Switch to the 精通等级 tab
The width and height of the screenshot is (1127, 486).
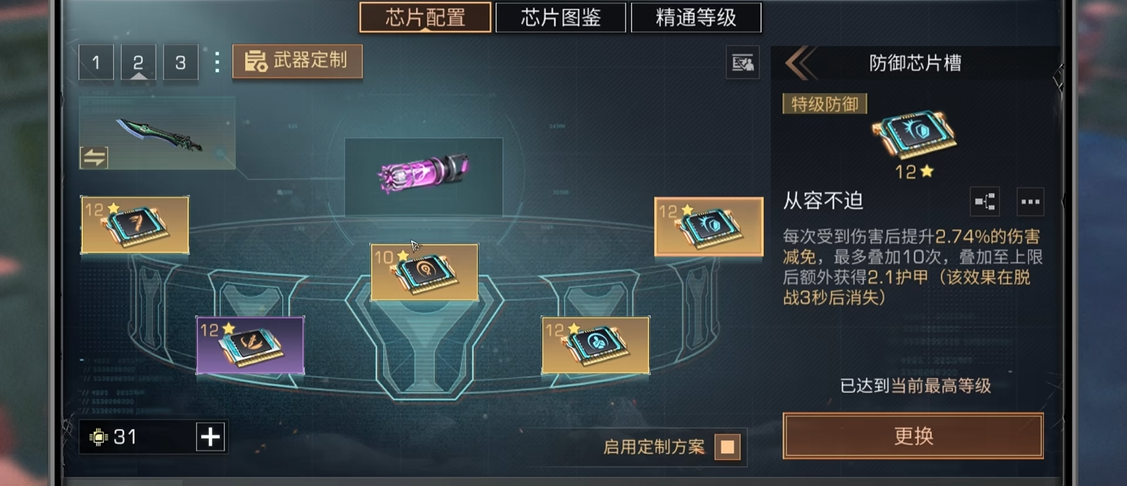[696, 18]
